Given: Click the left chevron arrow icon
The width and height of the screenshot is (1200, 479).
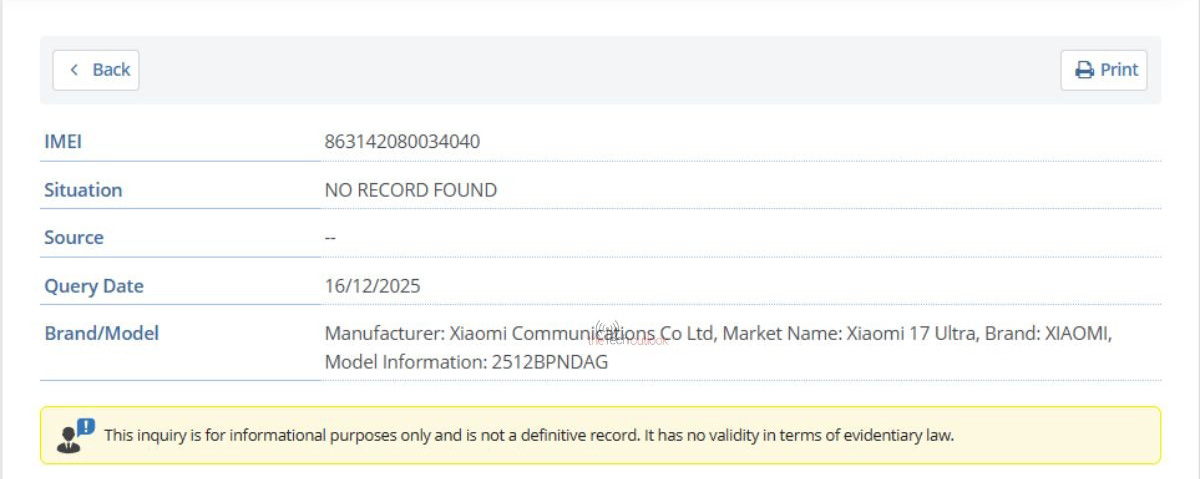Looking at the screenshot, I should coord(74,70).
